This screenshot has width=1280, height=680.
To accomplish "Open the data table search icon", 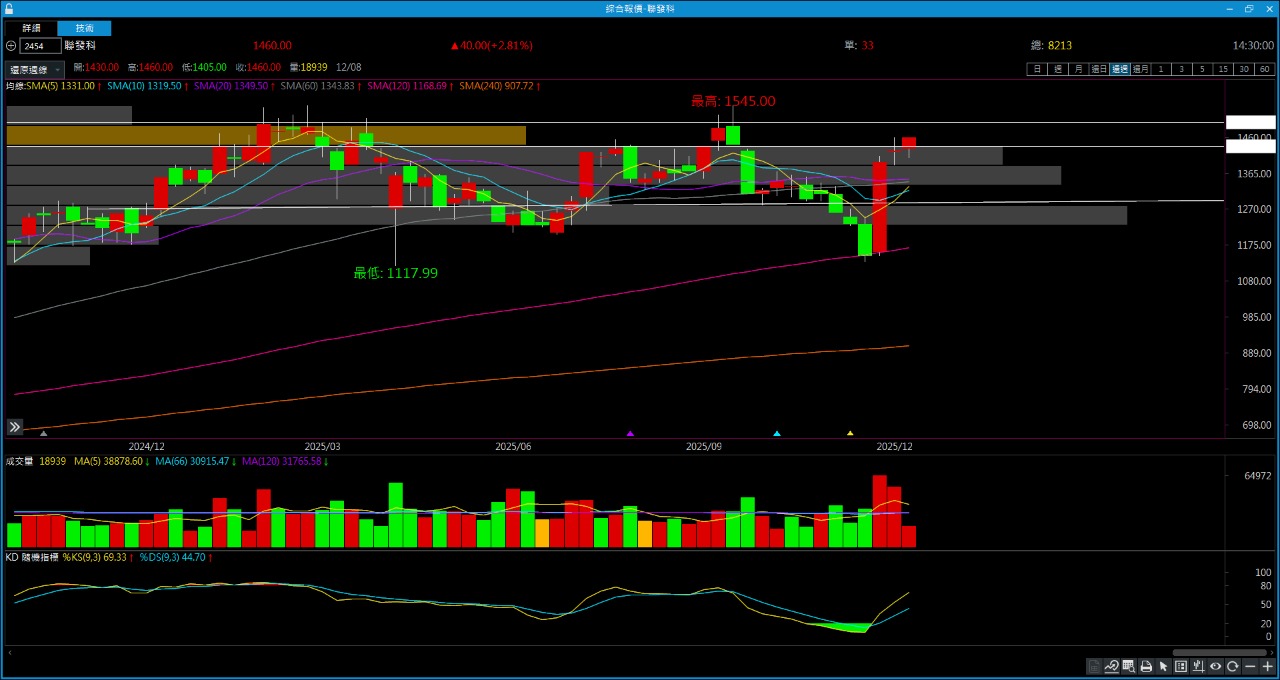I will click(x=1128, y=666).
